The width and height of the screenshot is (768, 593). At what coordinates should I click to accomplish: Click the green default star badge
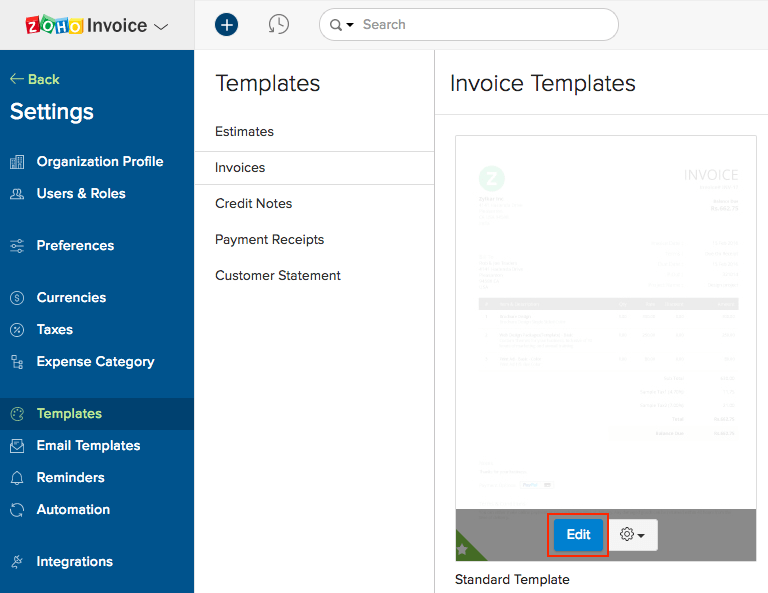466,548
